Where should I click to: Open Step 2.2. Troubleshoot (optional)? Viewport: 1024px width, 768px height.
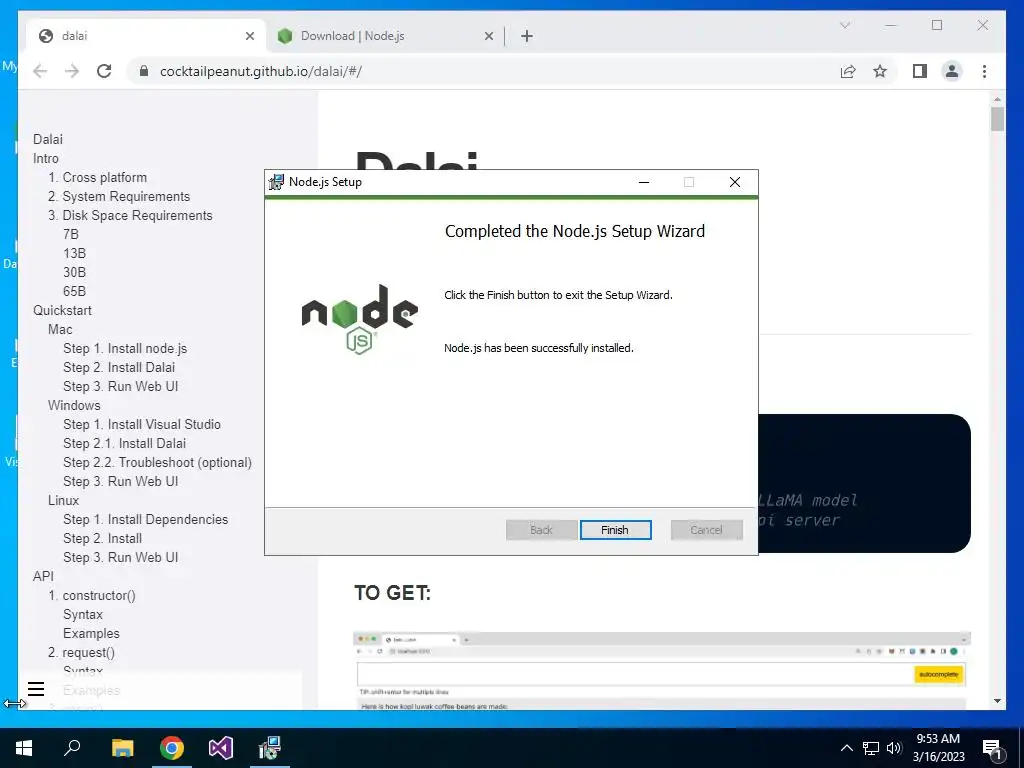click(157, 462)
